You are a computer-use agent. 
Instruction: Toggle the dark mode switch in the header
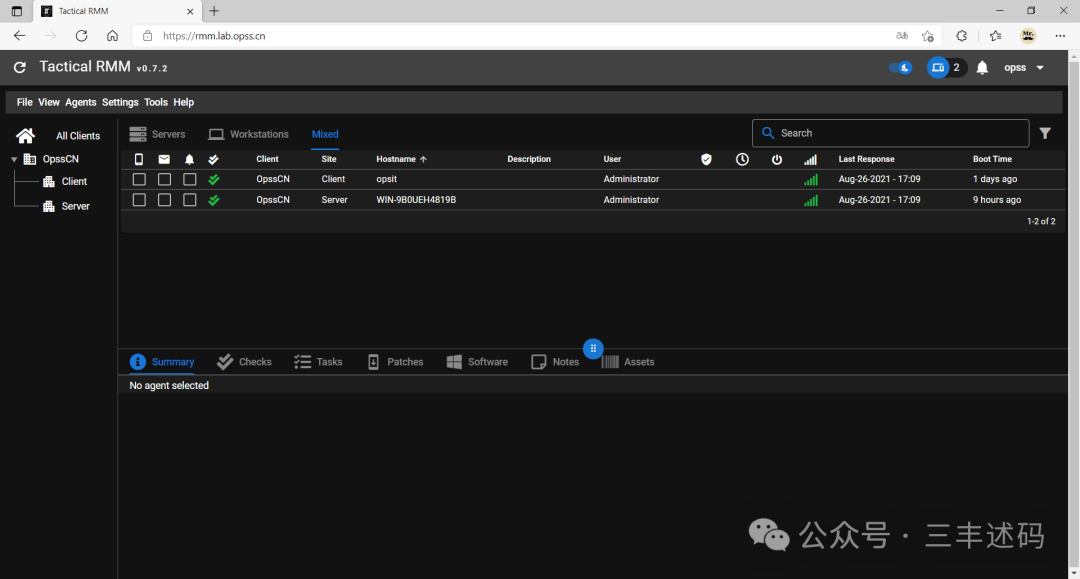click(x=900, y=67)
